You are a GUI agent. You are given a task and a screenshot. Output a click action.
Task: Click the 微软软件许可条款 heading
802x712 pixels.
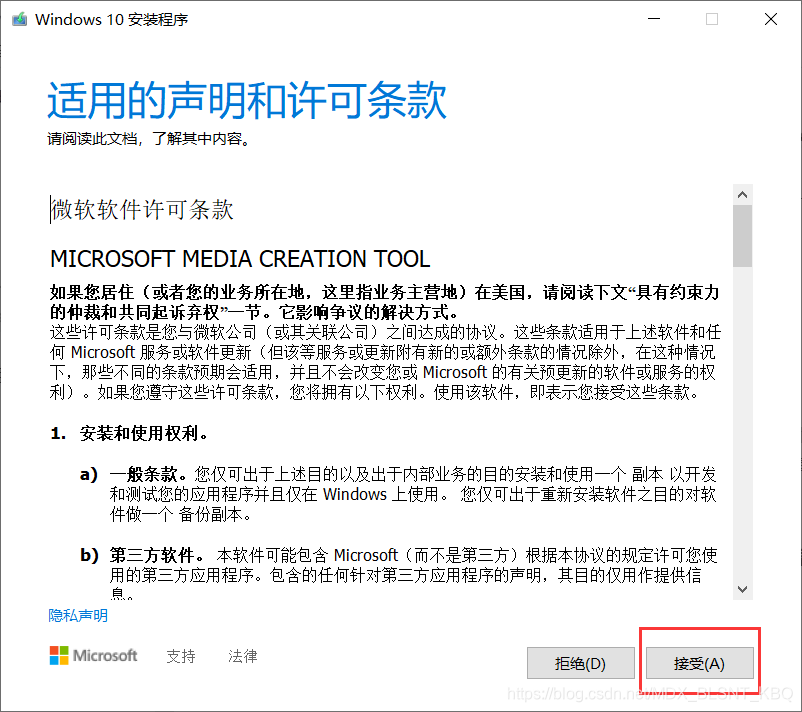coord(140,210)
